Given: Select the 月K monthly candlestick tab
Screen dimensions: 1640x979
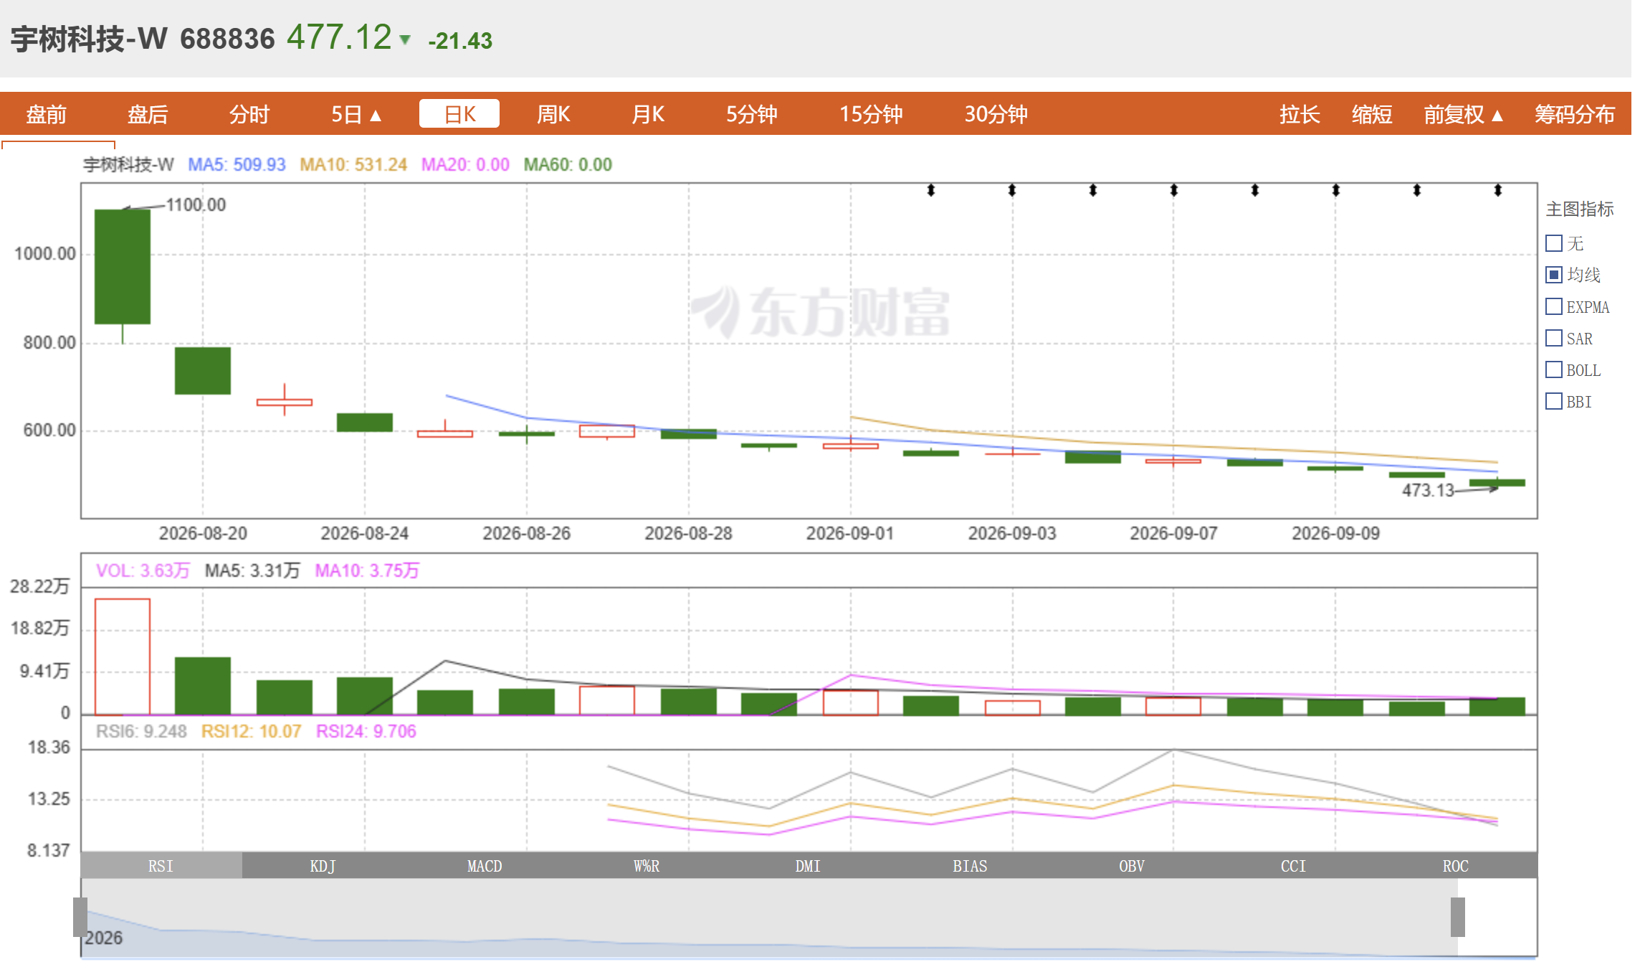Looking at the screenshot, I should [648, 114].
